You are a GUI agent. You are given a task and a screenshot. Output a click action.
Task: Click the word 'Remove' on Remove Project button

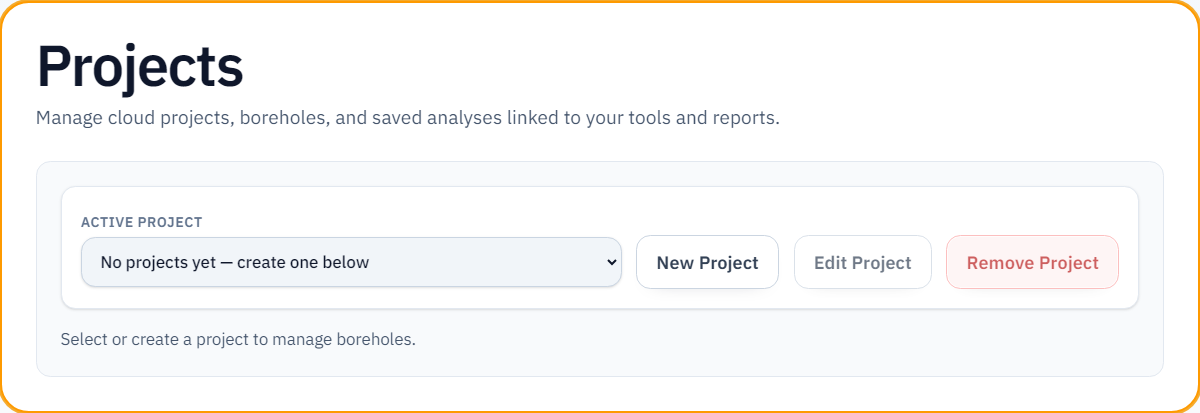(x=1001, y=263)
